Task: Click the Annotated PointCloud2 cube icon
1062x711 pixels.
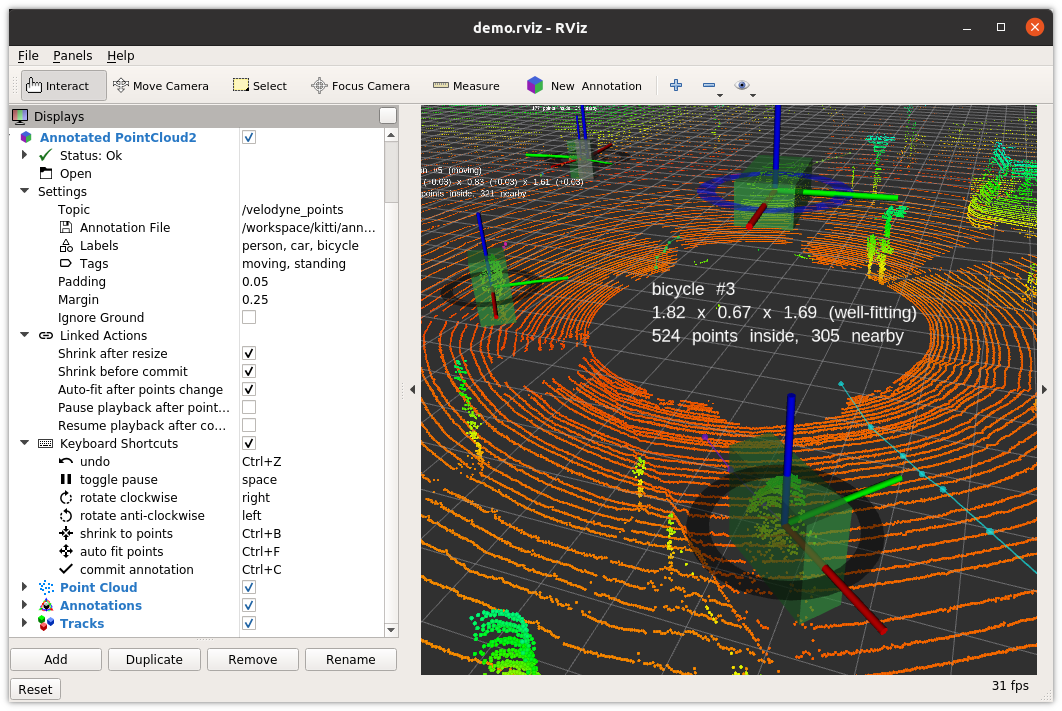Action: pyautogui.click(x=26, y=137)
